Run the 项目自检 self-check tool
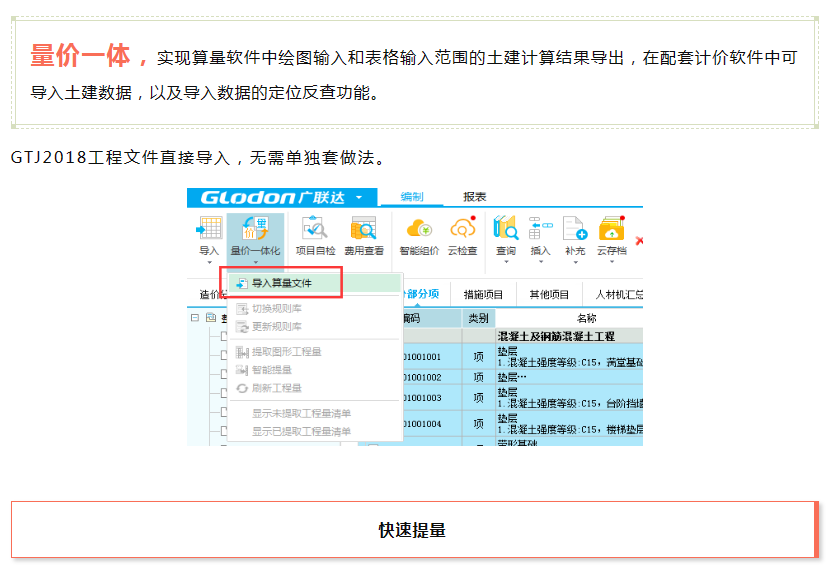This screenshot has width=831, height=568. pos(315,228)
